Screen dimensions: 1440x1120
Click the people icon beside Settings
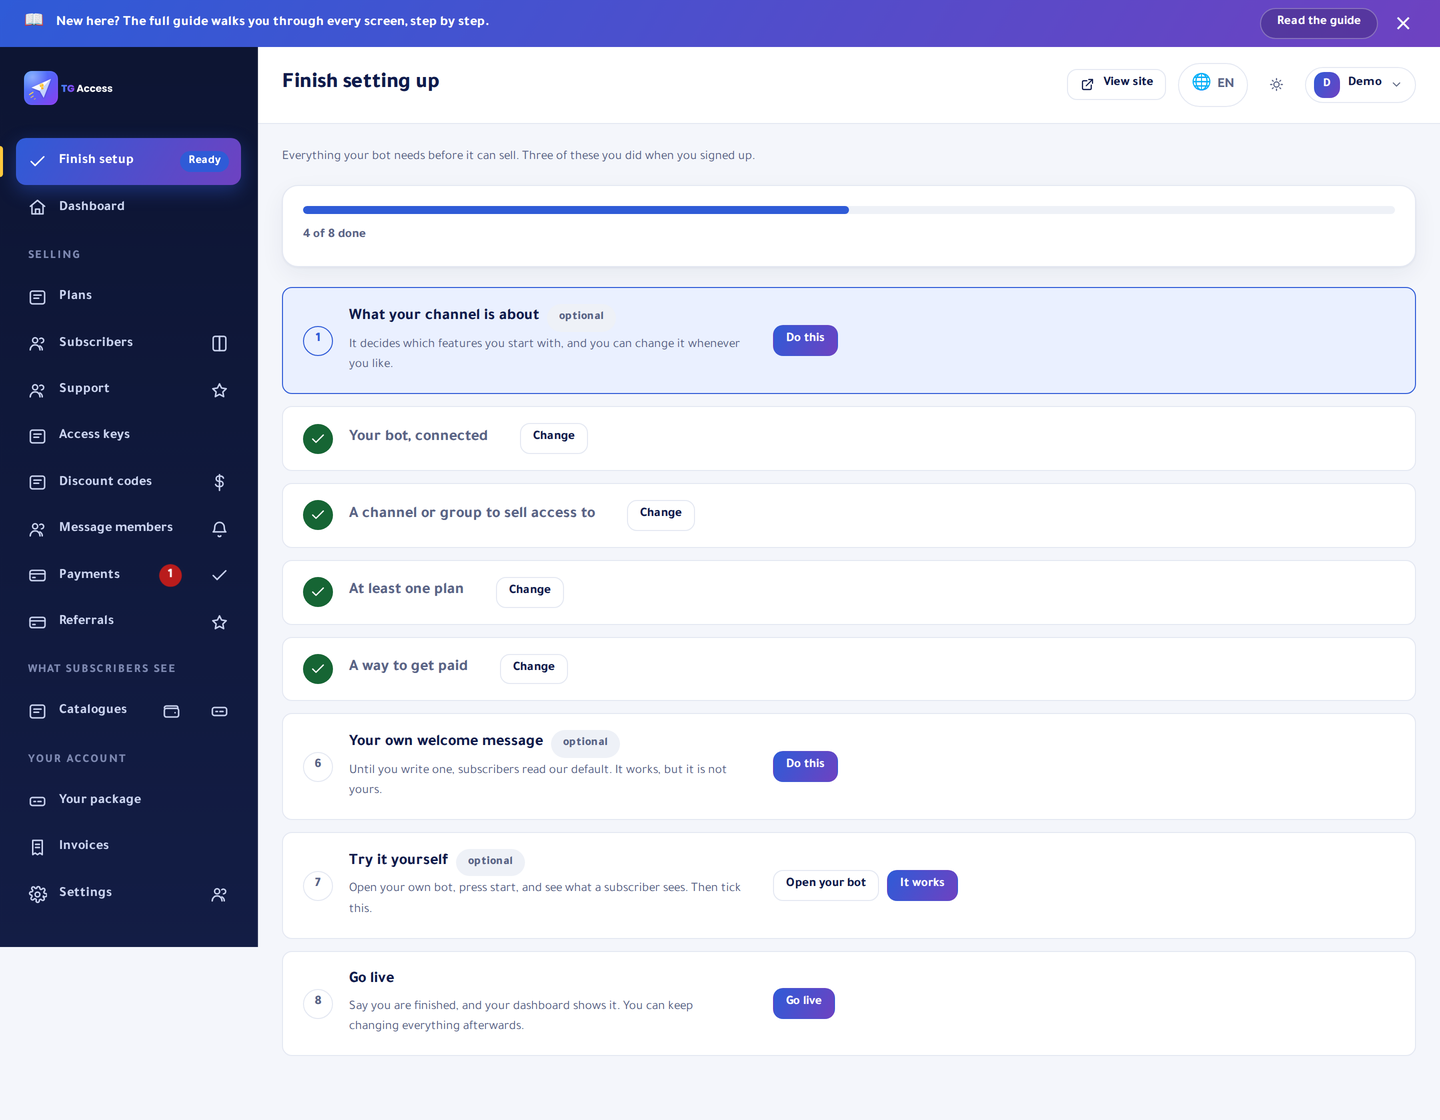219,894
